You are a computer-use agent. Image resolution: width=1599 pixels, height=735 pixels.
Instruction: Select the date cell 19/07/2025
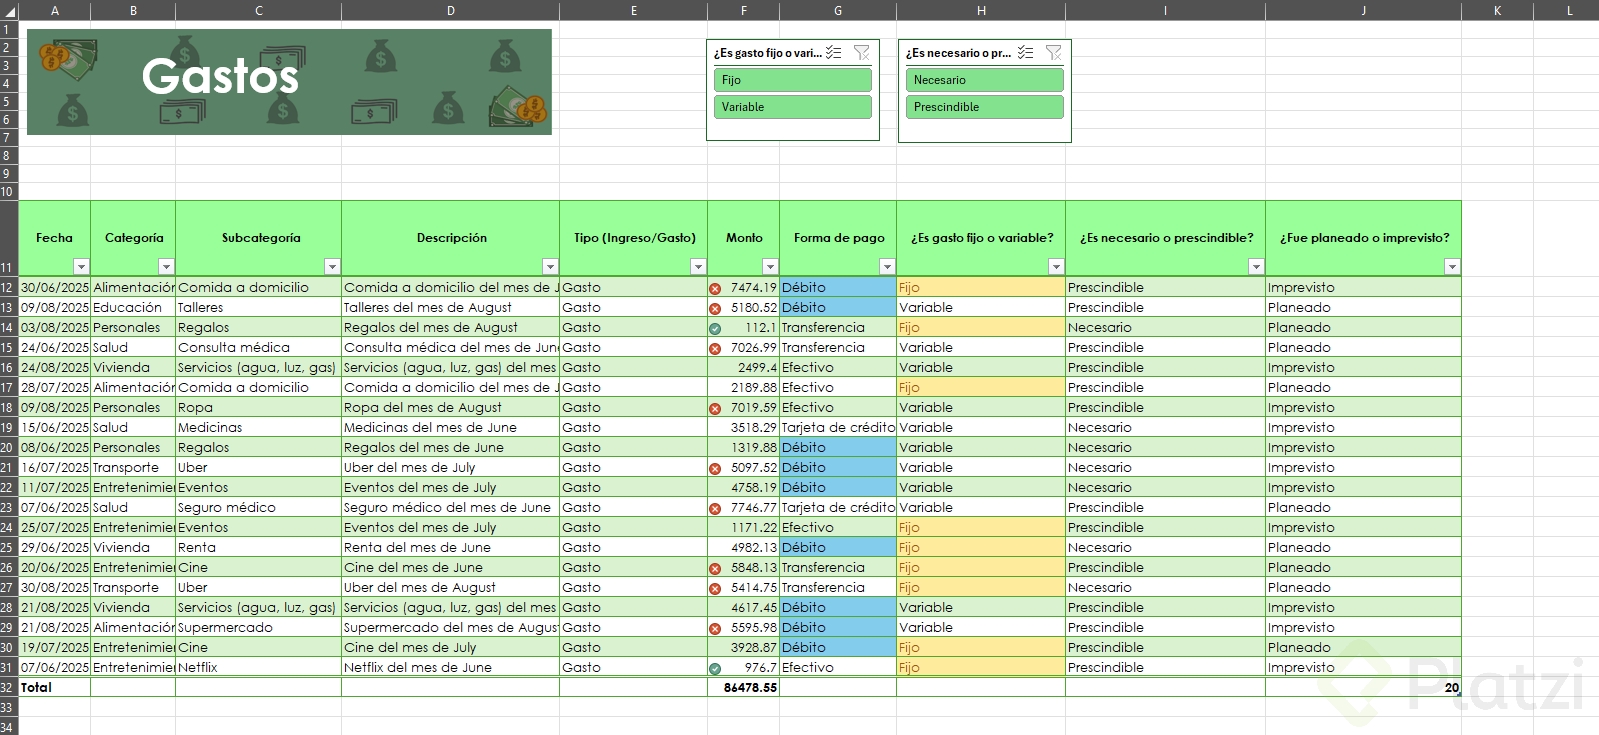54,647
